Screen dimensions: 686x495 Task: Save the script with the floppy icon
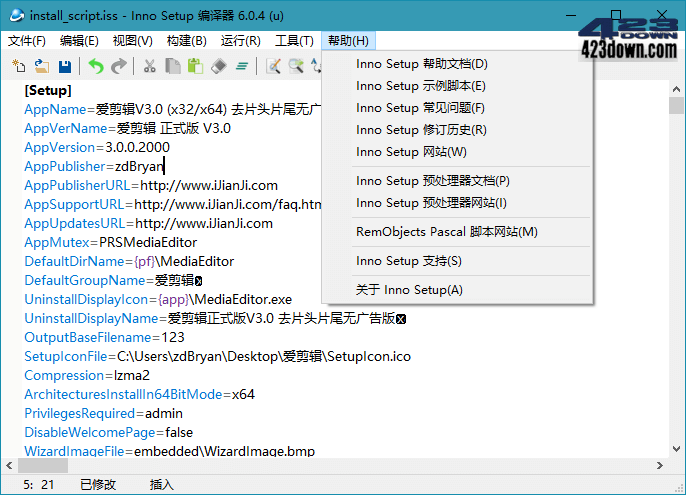[x=65, y=66]
